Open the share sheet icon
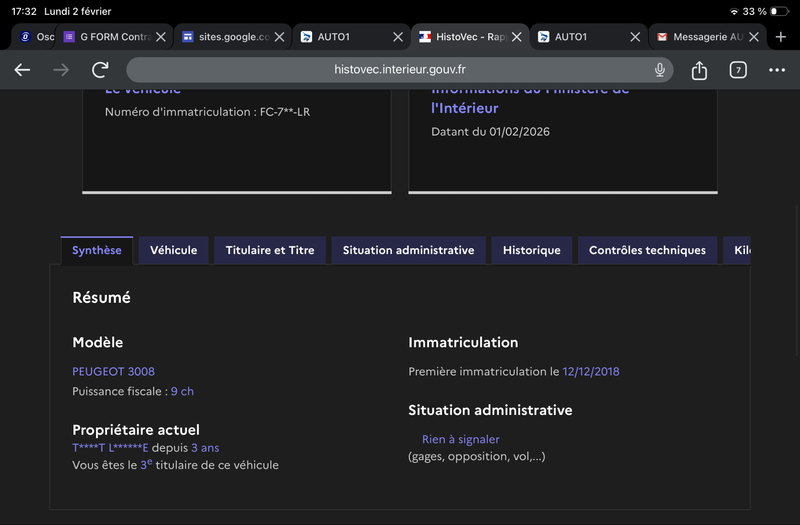 pyautogui.click(x=699, y=70)
